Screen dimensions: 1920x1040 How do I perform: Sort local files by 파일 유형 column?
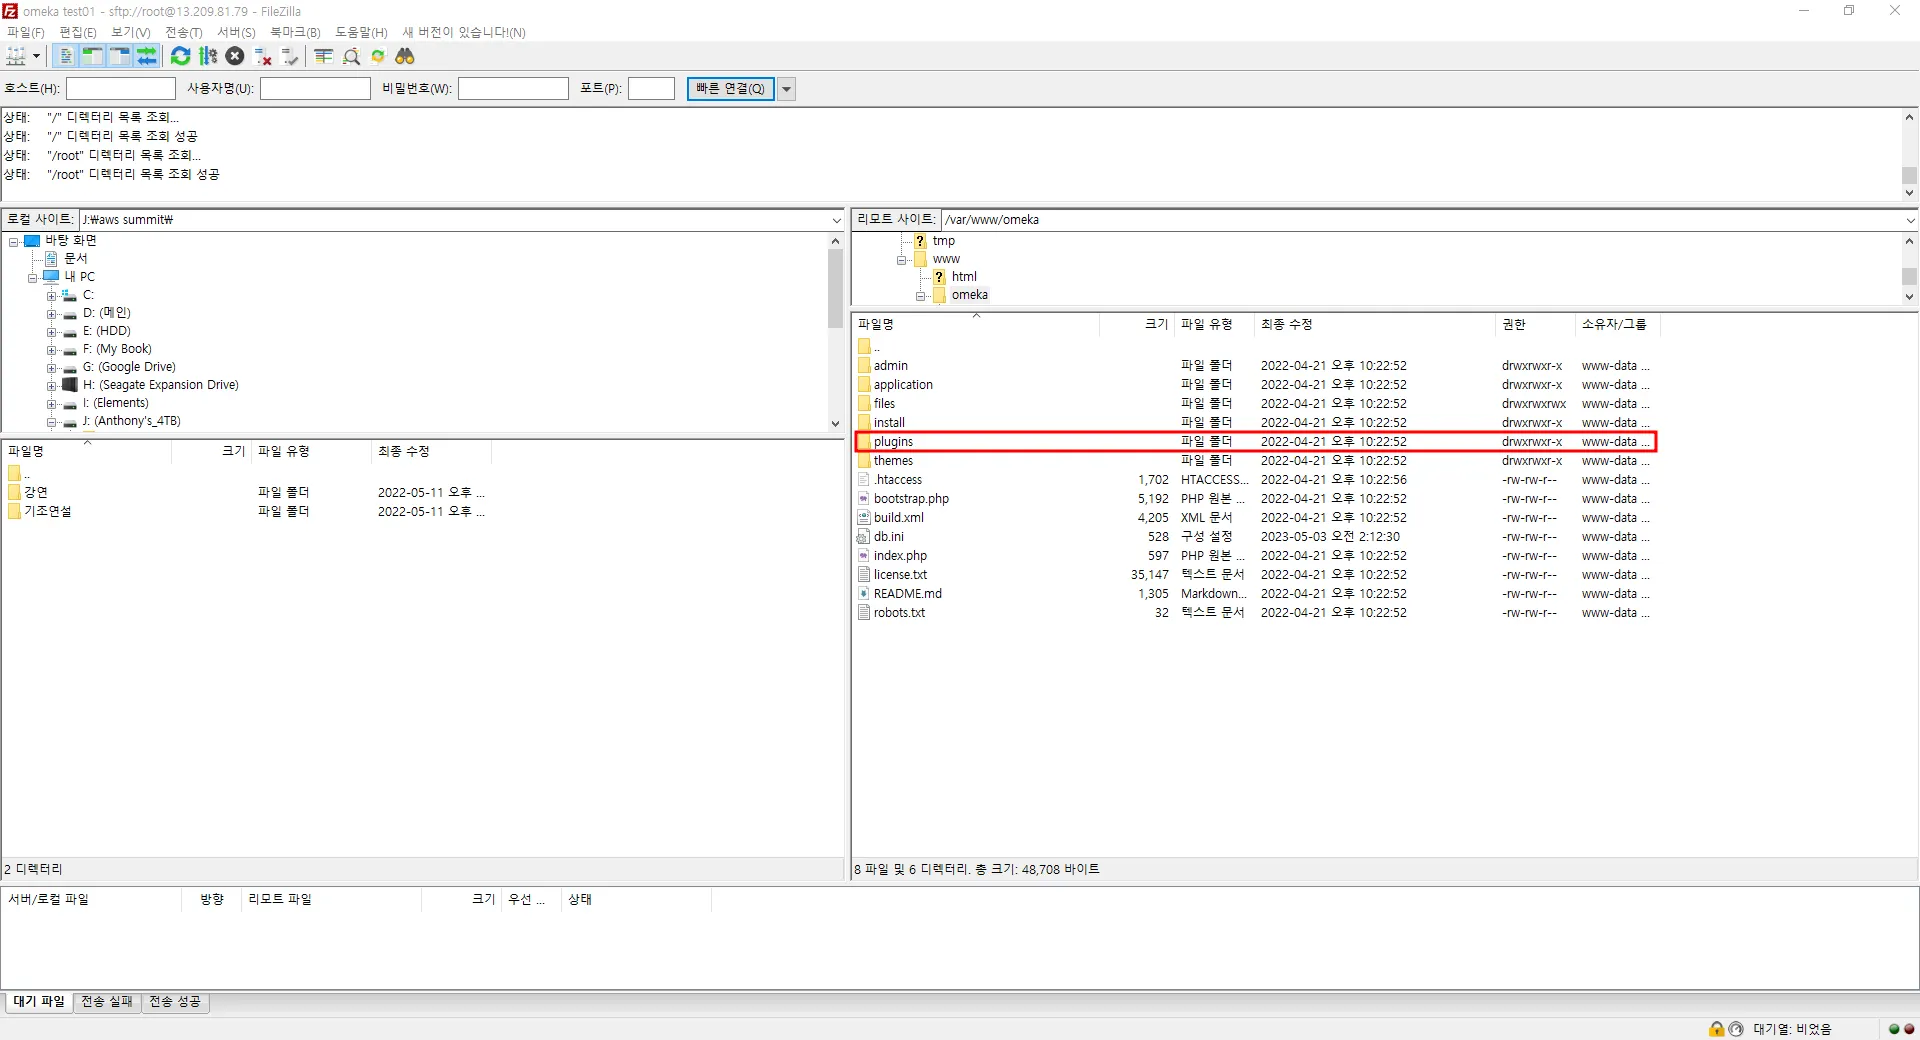(311, 451)
